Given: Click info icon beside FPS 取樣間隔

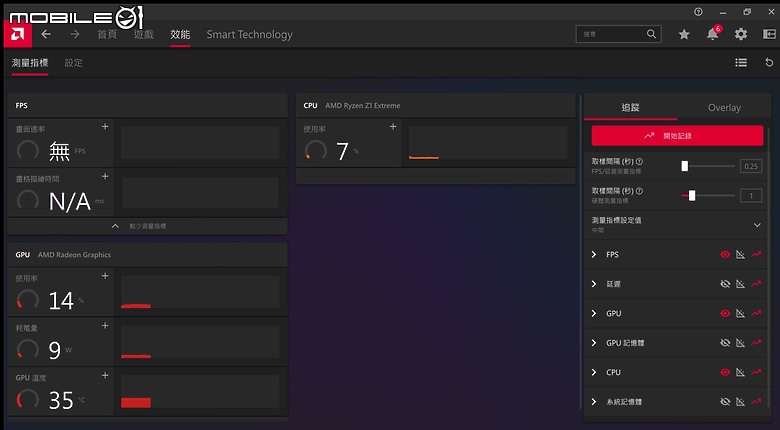Looking at the screenshot, I should point(639,162).
